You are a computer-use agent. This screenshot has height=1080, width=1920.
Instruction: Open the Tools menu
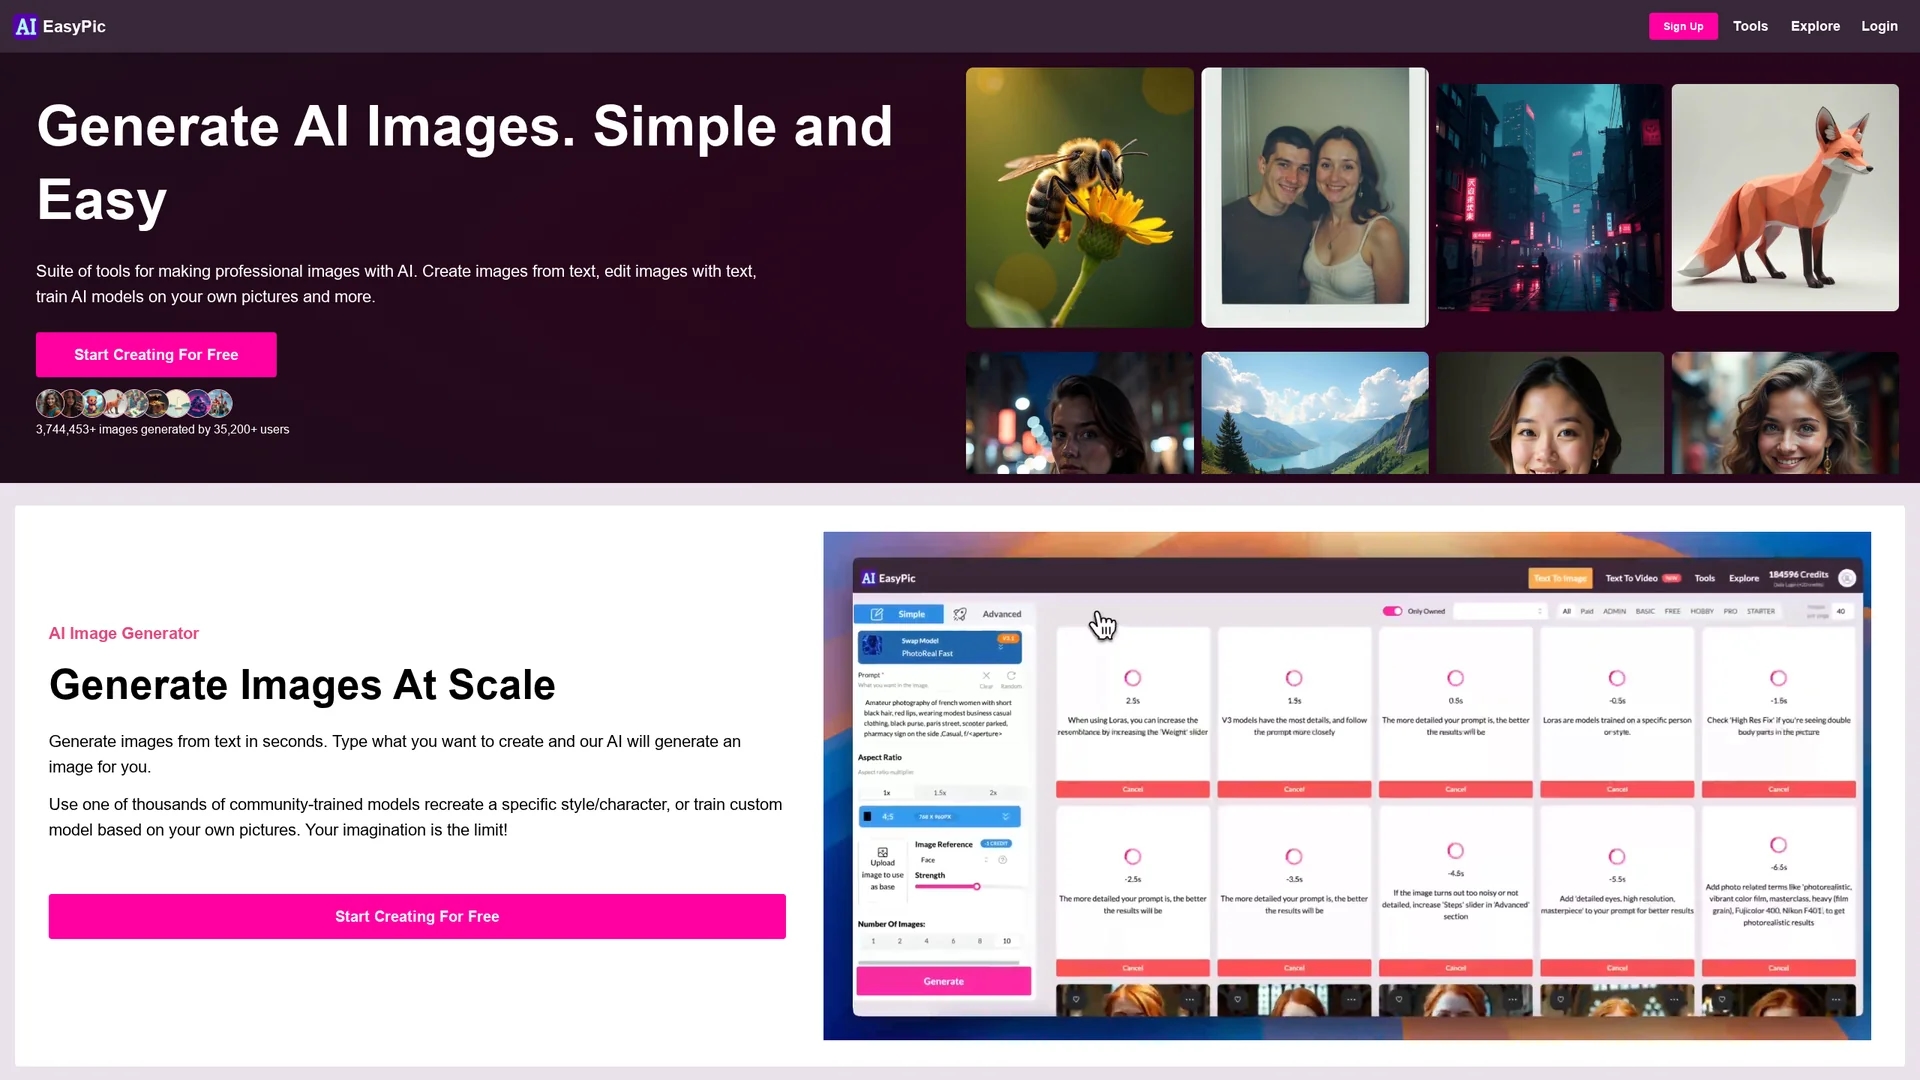1750,26
